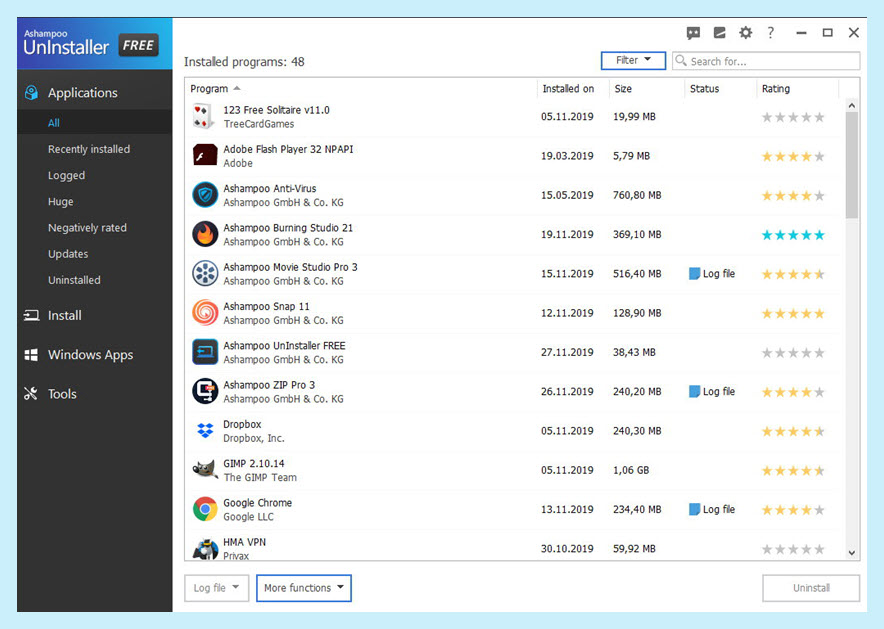Sort by the Size column header
The width and height of the screenshot is (884, 629).
(x=623, y=88)
